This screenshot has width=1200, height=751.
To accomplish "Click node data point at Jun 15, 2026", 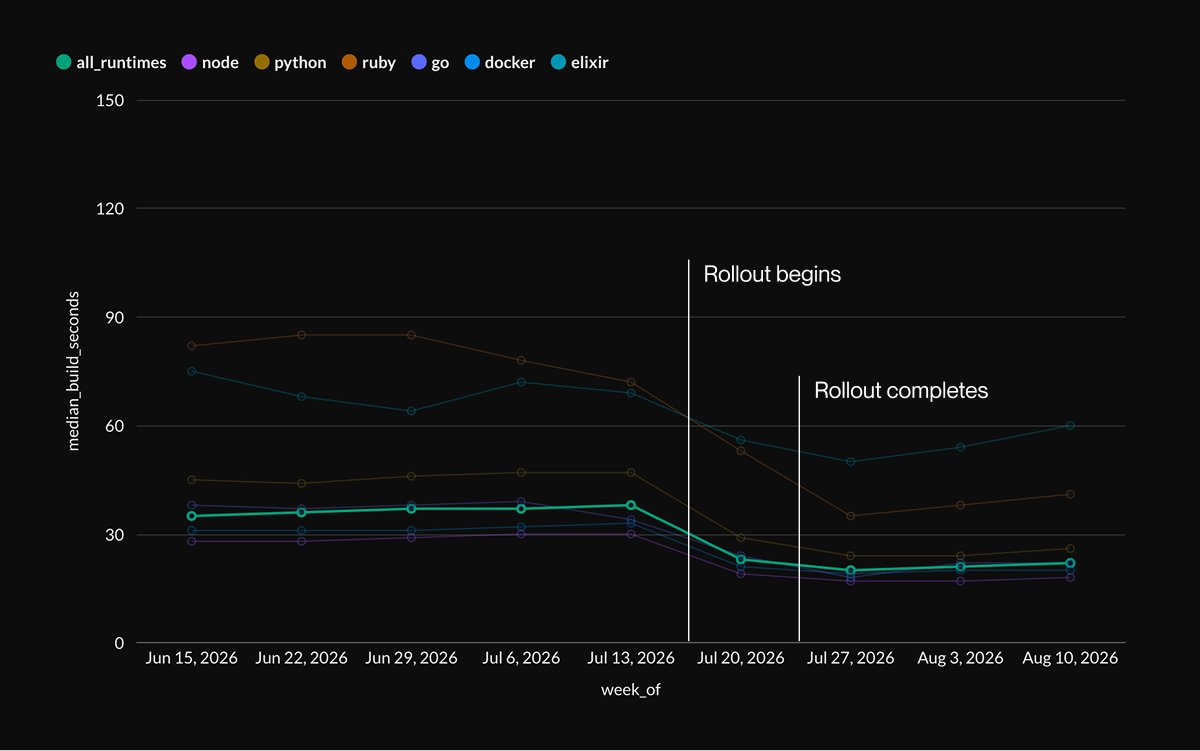I will point(191,541).
